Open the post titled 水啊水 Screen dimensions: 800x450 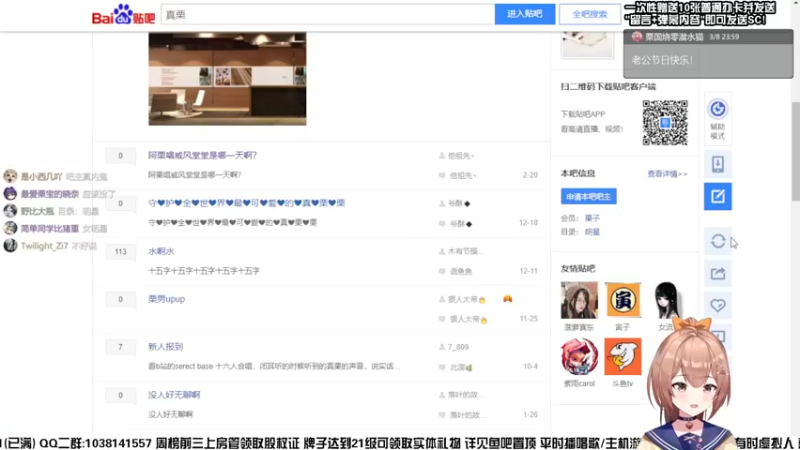click(x=161, y=251)
